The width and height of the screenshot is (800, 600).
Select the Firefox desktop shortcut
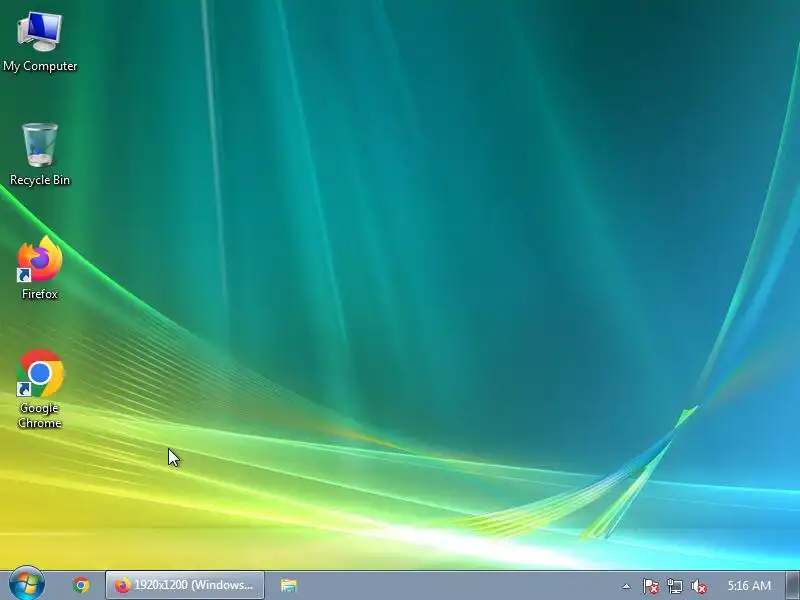40,268
